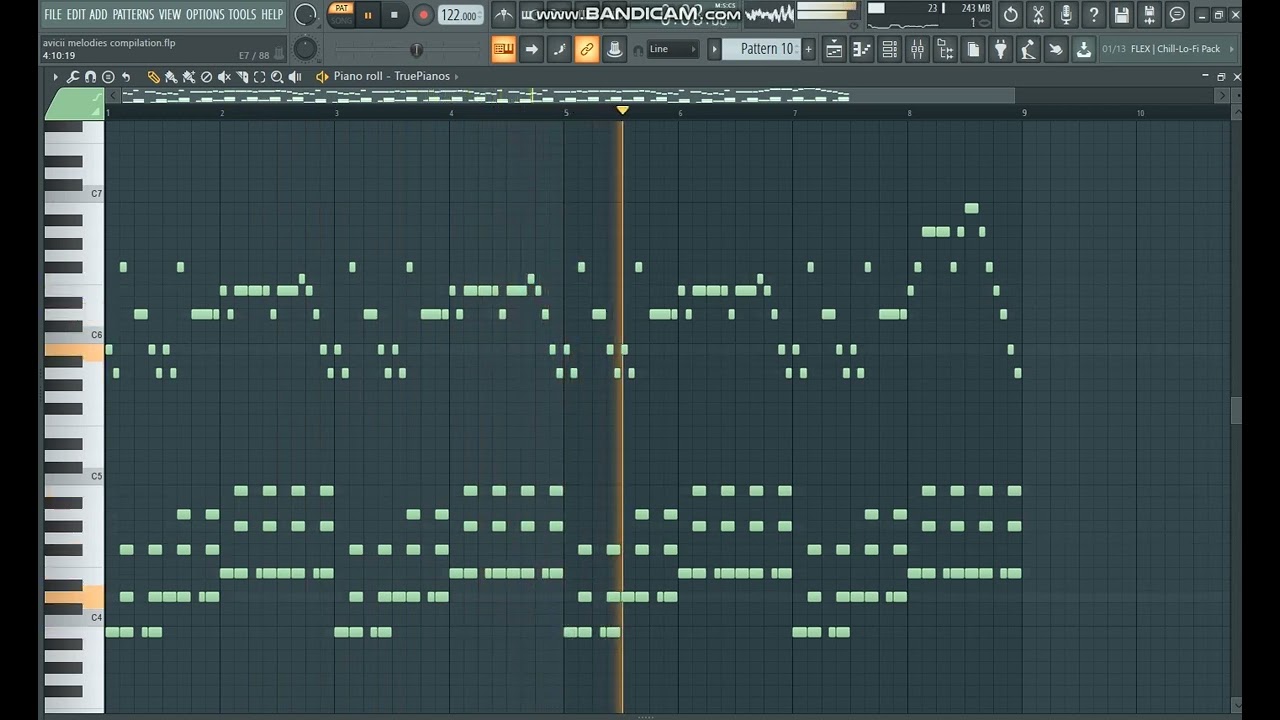Click the render audio file icon
The height and width of the screenshot is (720, 1280).
coord(1149,14)
